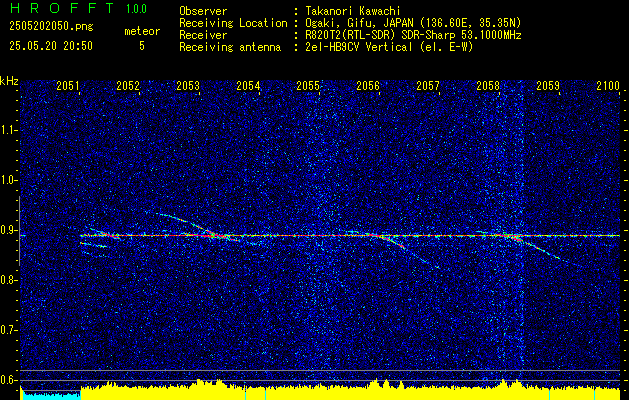This screenshot has height=400, width=629.
Task: Click the 2059 time marker
Action: pos(548,85)
